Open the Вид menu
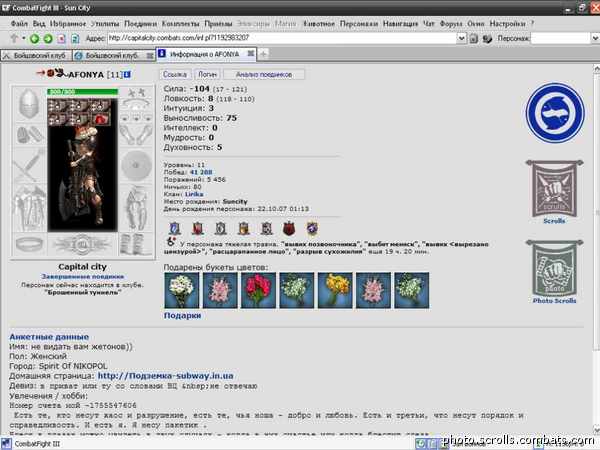This screenshot has height=450, width=600. [39, 24]
